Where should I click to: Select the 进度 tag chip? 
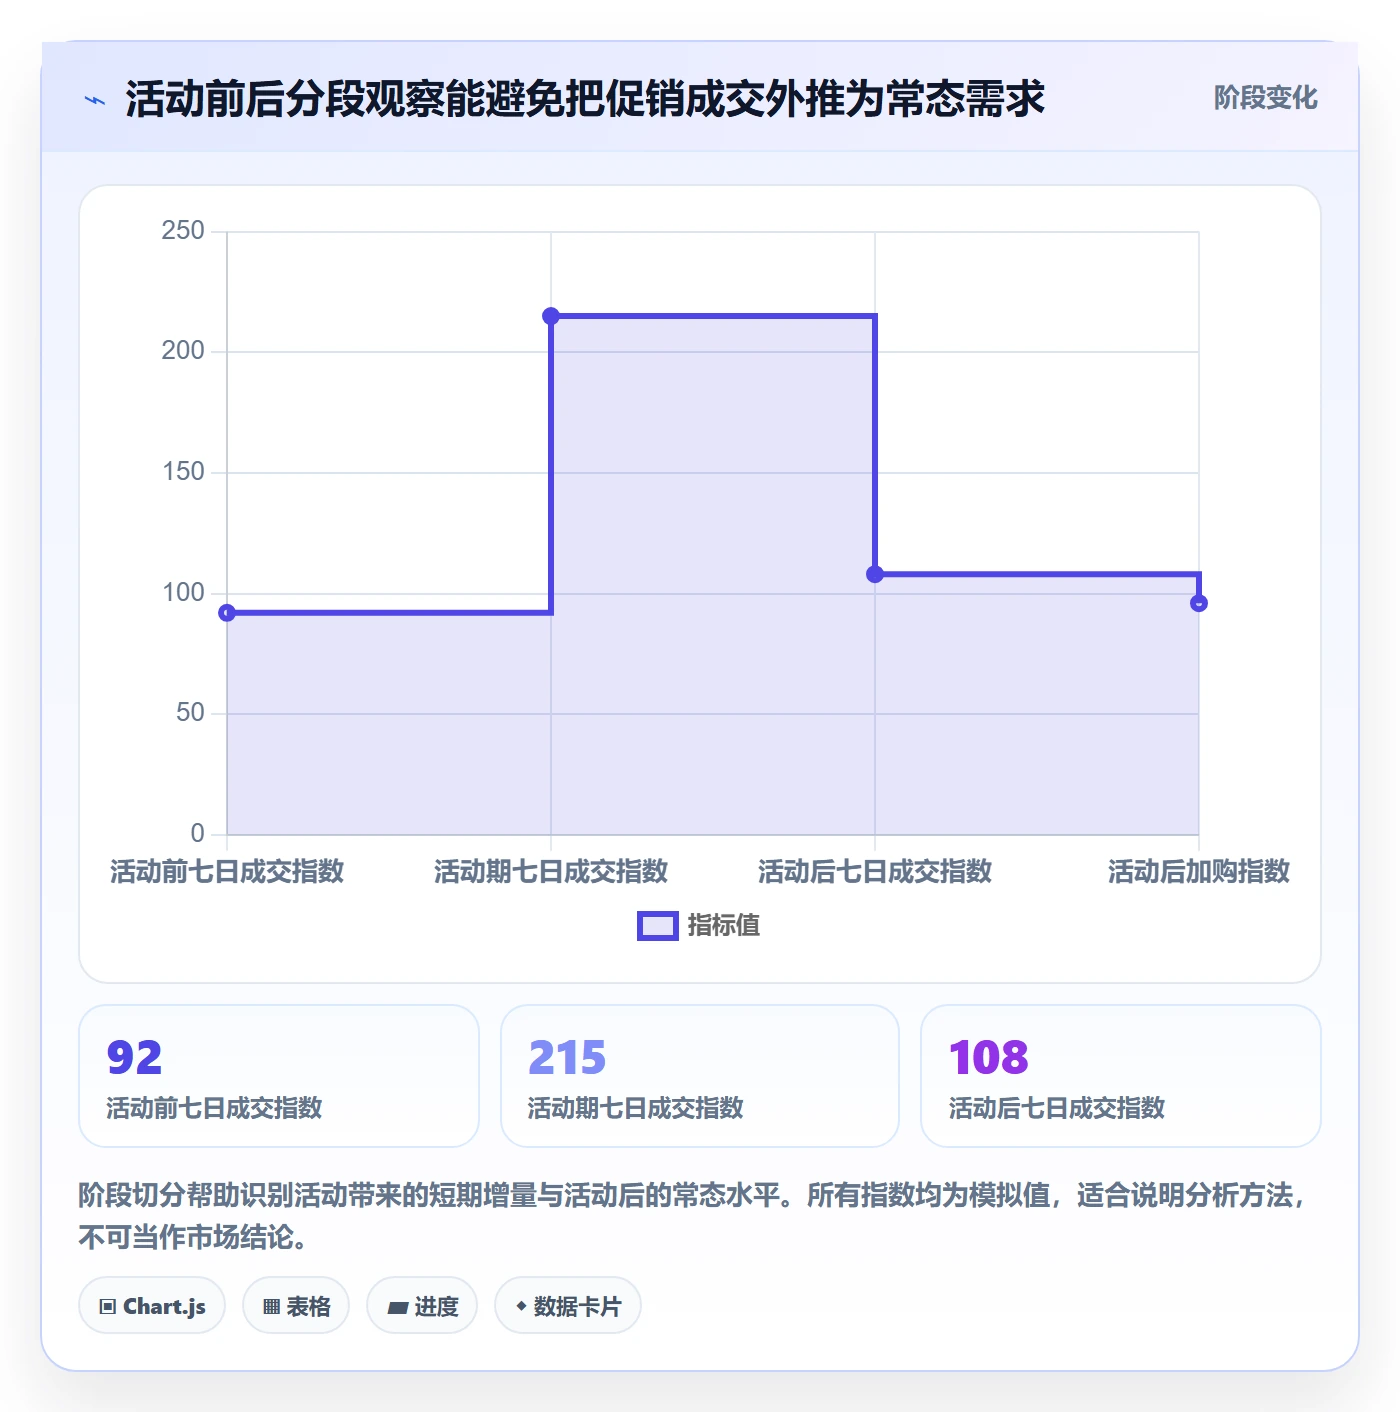422,1305
